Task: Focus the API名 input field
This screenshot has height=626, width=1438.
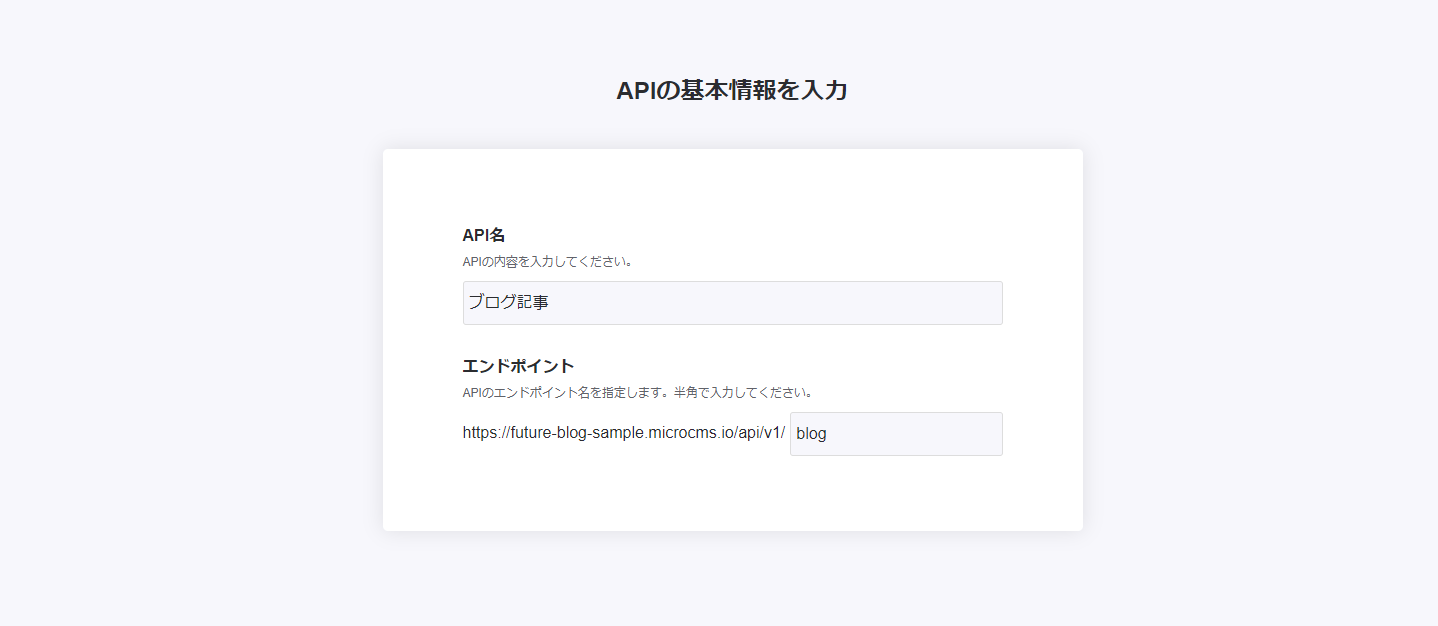Action: (x=732, y=303)
